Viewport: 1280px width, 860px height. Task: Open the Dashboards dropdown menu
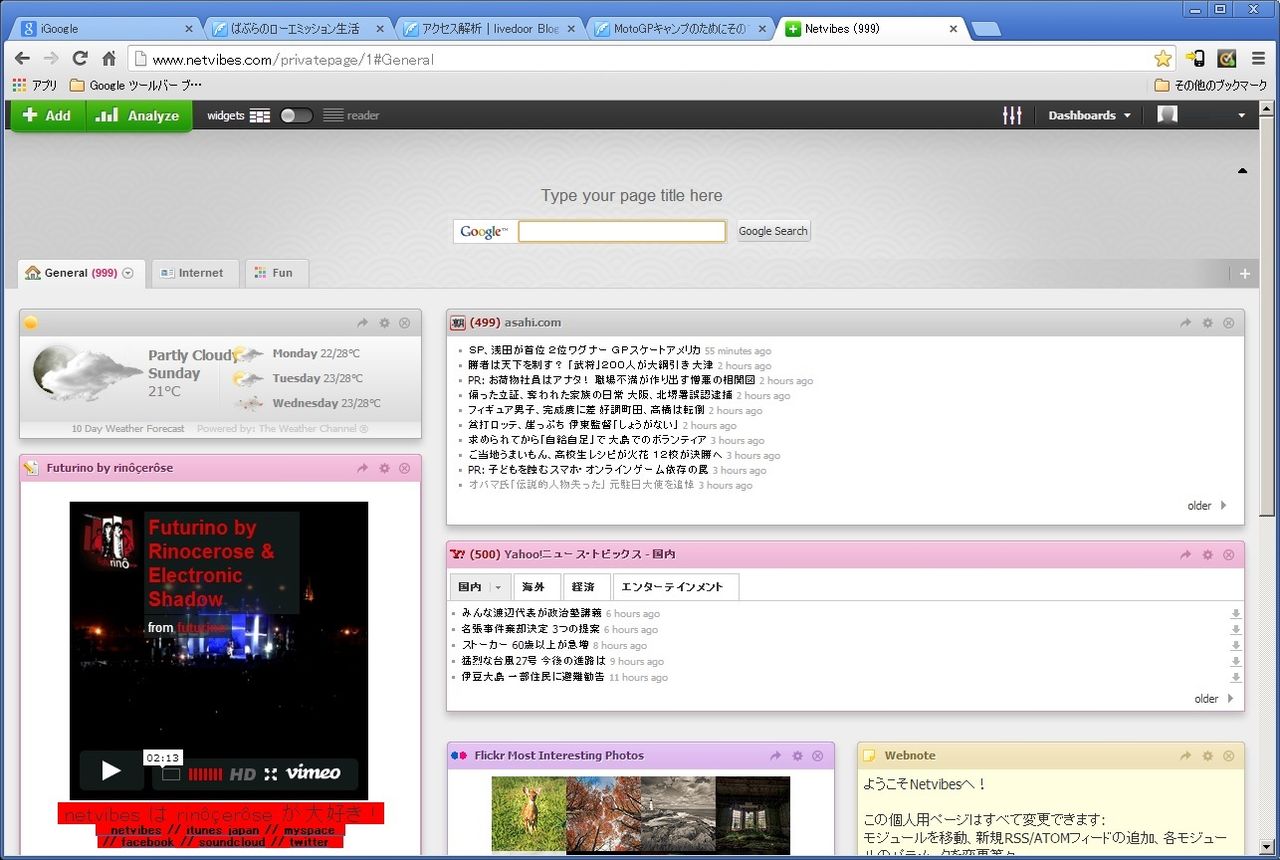coord(1089,116)
